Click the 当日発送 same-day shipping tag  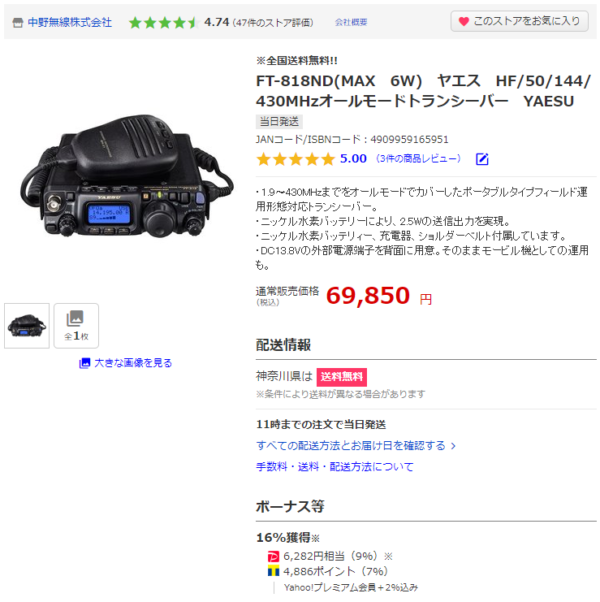click(x=279, y=122)
